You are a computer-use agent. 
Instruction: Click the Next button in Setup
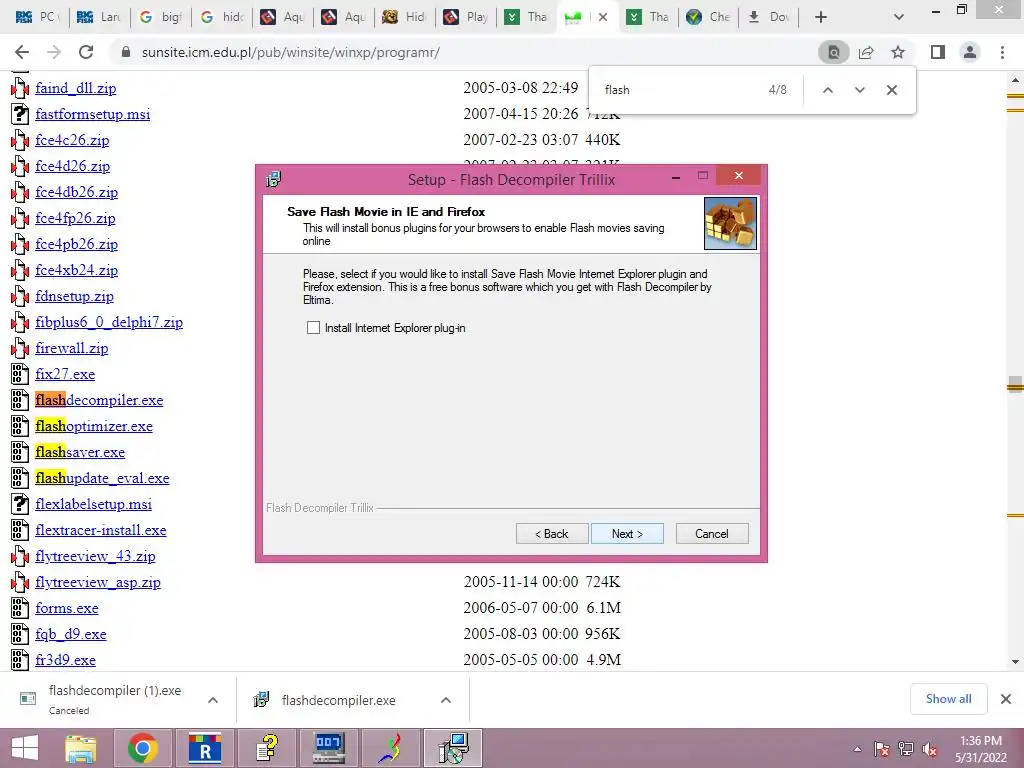(x=627, y=534)
